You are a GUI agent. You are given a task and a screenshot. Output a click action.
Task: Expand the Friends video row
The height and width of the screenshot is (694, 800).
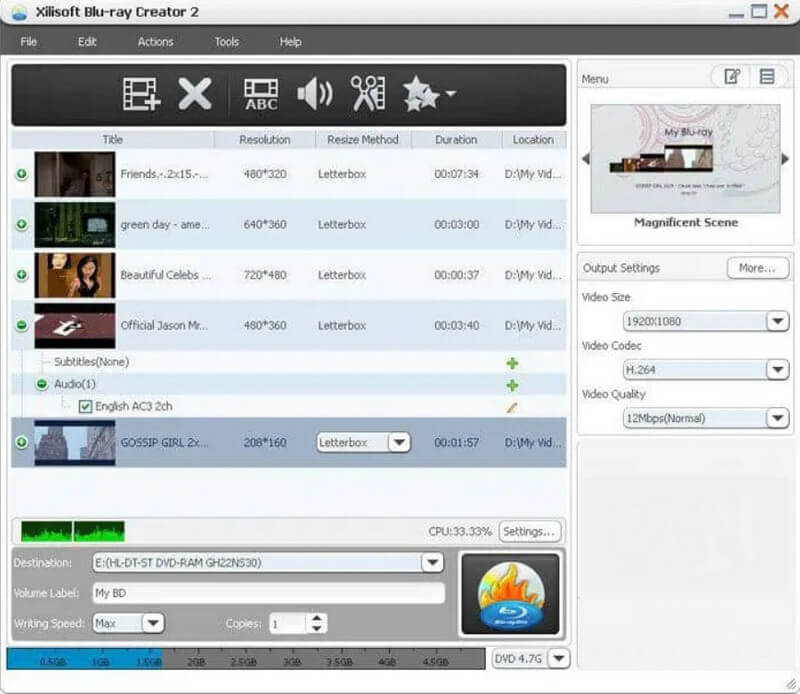point(21,174)
